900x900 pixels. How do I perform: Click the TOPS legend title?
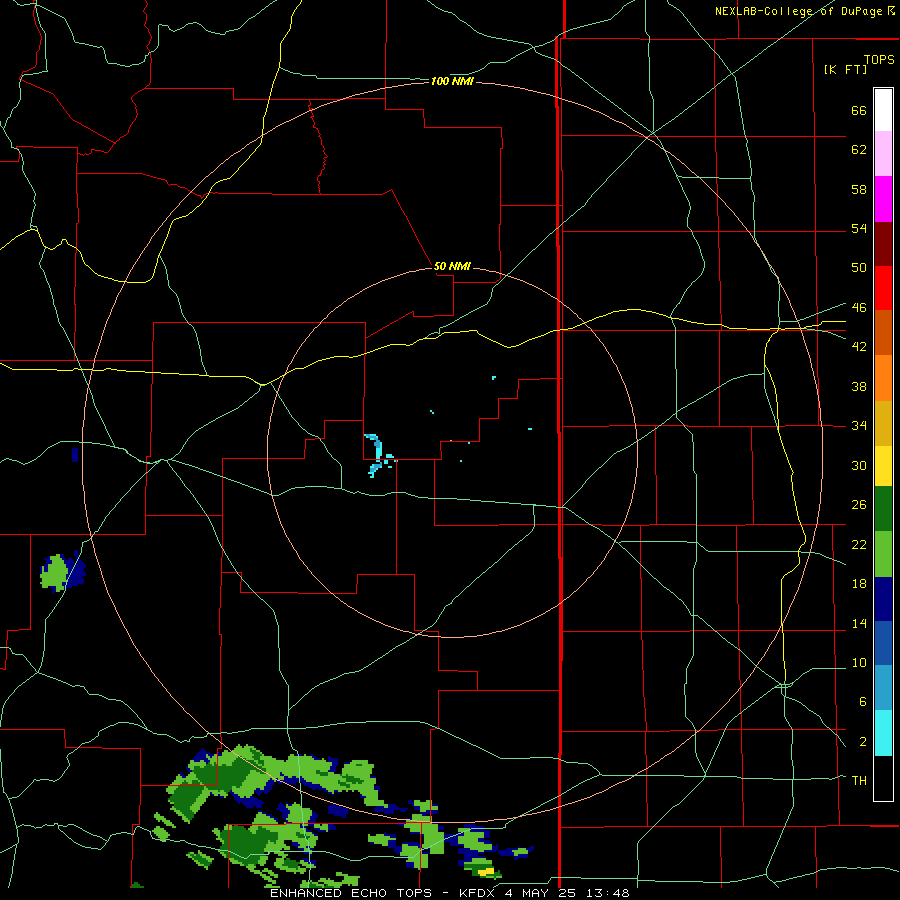pos(879,59)
